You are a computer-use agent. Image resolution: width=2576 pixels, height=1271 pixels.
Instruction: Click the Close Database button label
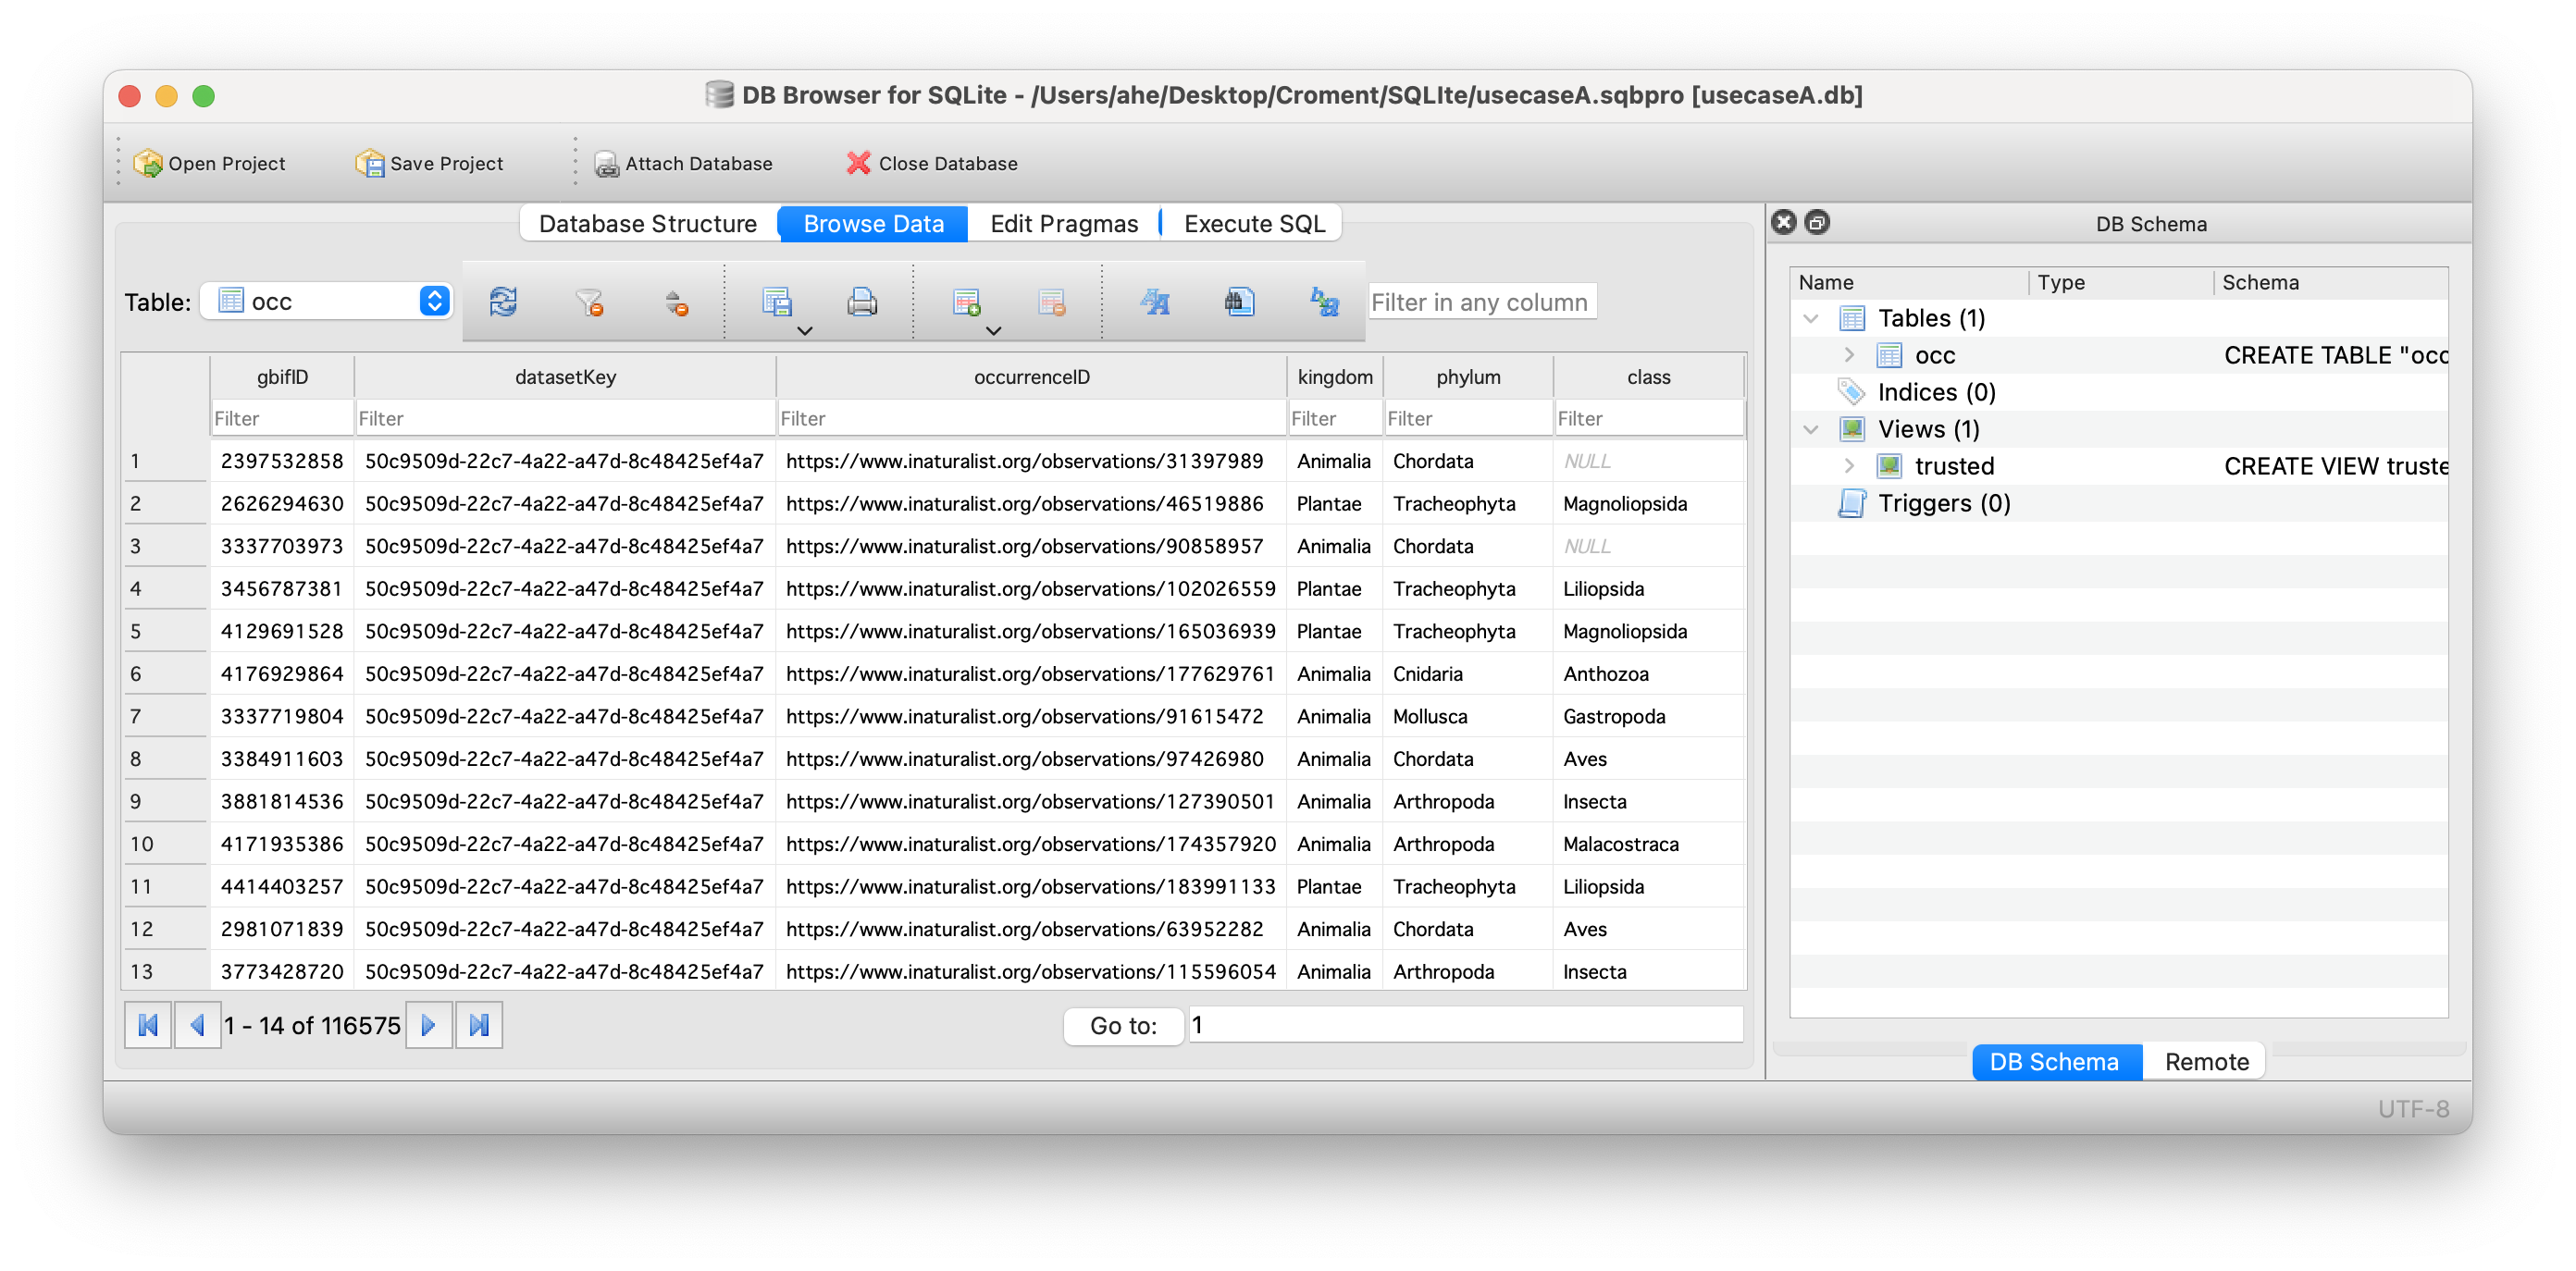point(948,164)
